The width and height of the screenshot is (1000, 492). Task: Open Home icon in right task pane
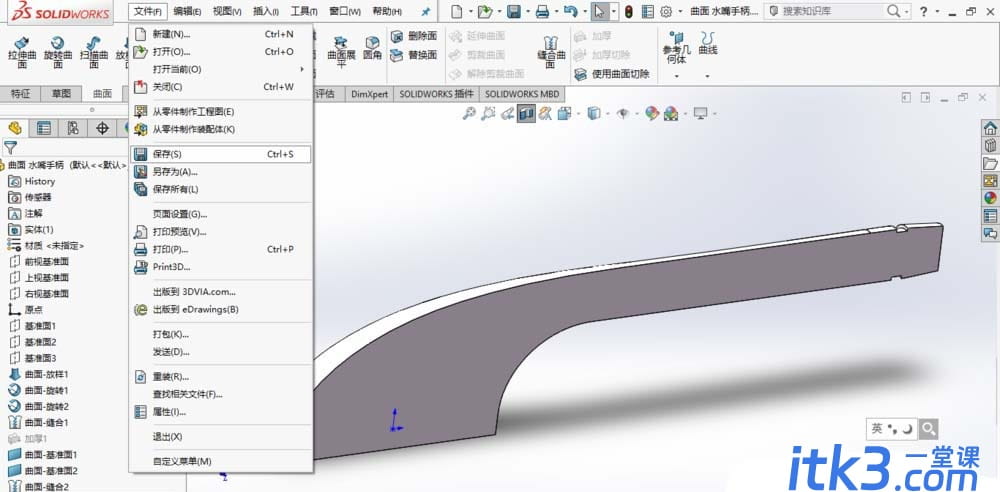(990, 128)
